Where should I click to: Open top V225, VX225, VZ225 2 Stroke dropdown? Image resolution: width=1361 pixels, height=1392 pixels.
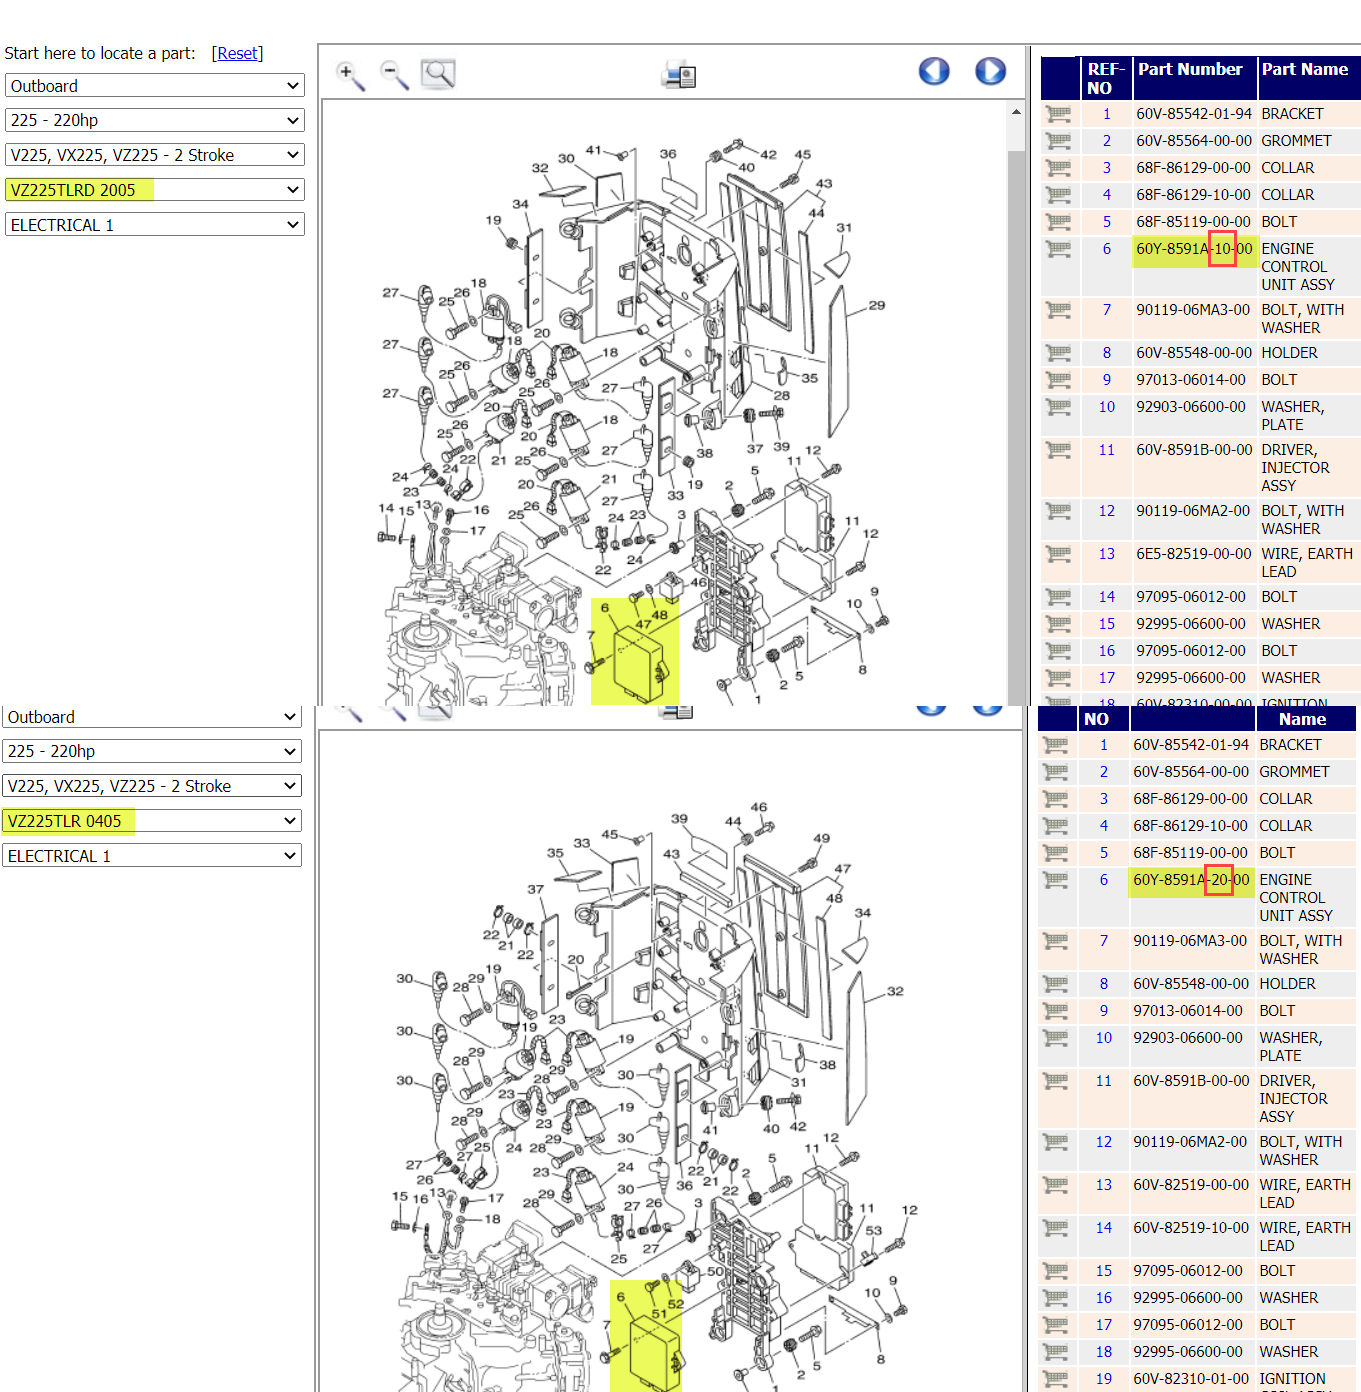click(155, 155)
